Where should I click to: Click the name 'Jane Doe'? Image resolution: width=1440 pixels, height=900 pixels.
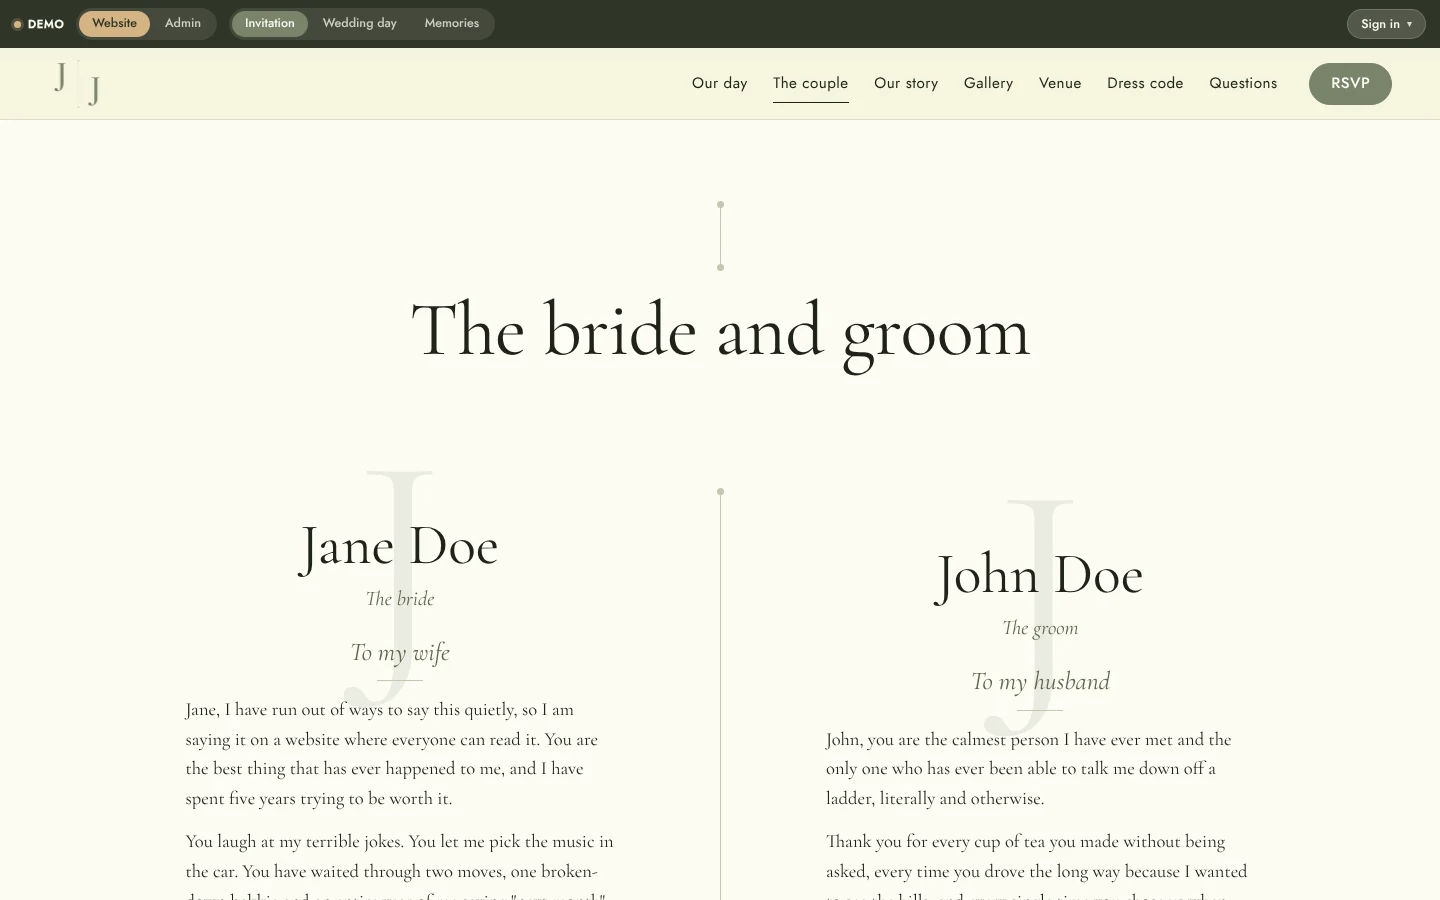(399, 547)
